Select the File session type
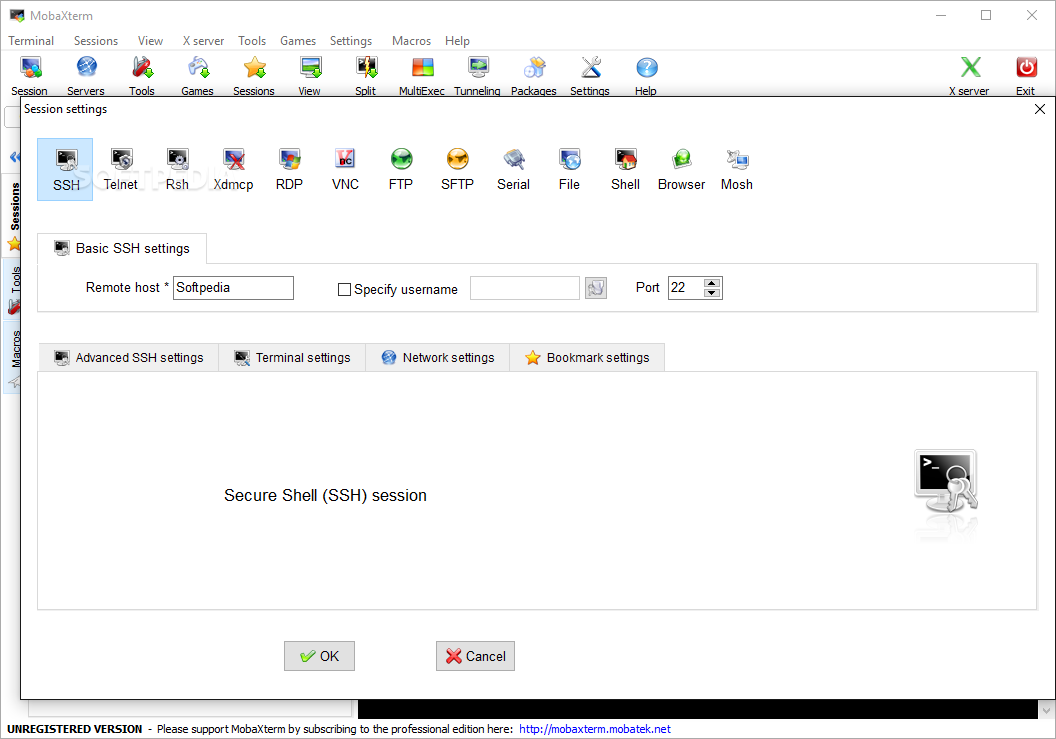Viewport: 1056px width, 739px height. pos(569,170)
